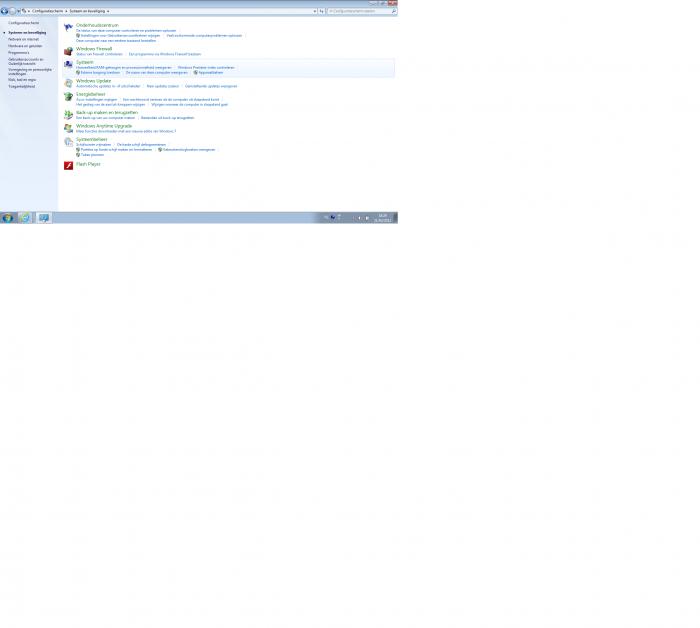Open the red Flash Player icon
Screen dimensions: 700x628
click(x=68, y=166)
